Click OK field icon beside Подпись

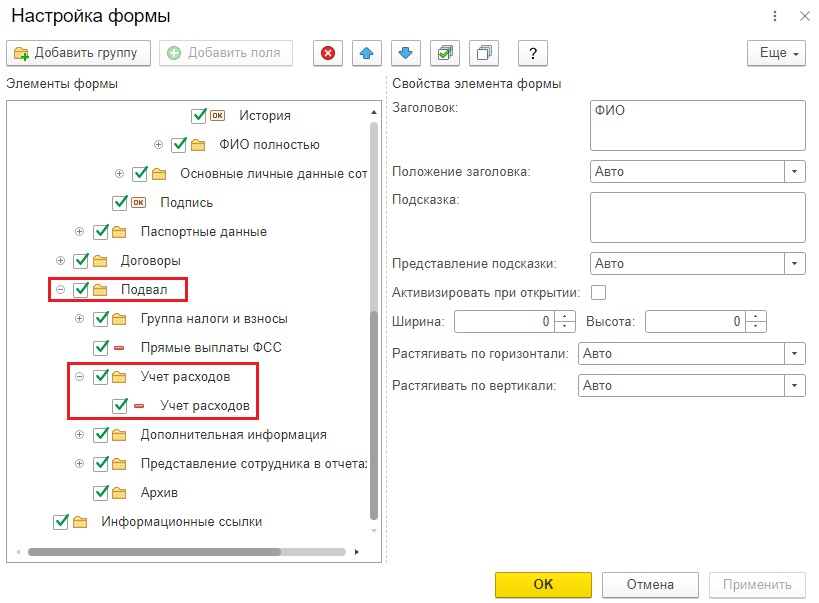[138, 202]
